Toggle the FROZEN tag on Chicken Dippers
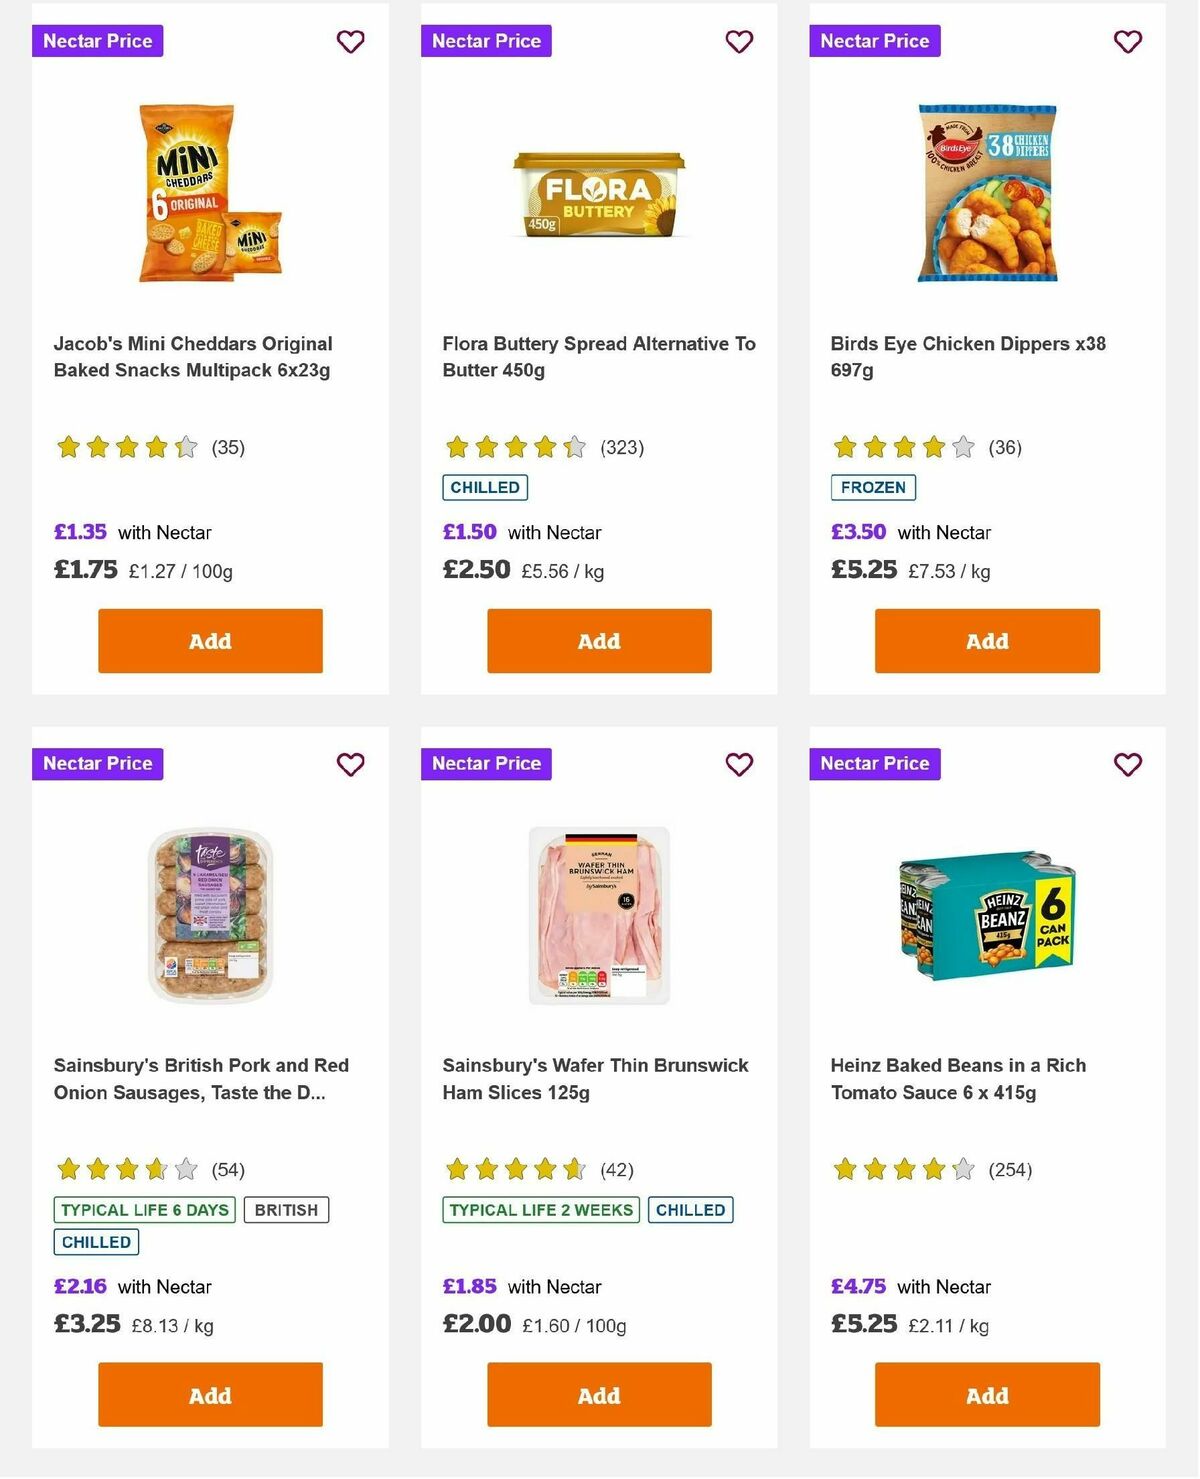The width and height of the screenshot is (1200, 1479). tap(872, 487)
